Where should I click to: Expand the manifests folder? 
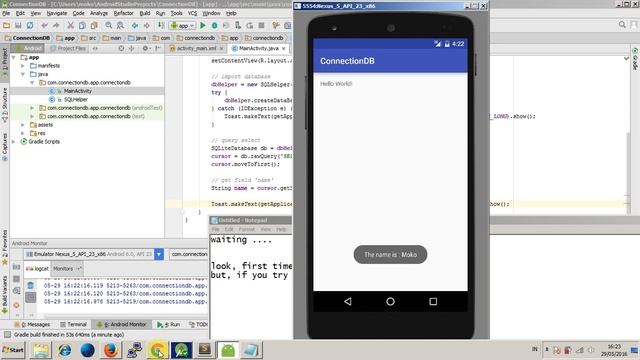(23, 66)
